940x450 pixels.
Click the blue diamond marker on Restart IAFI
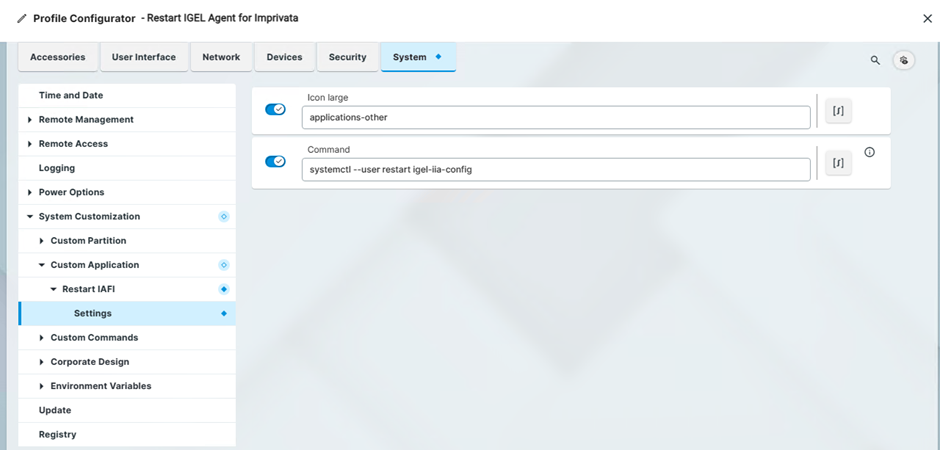(x=224, y=289)
